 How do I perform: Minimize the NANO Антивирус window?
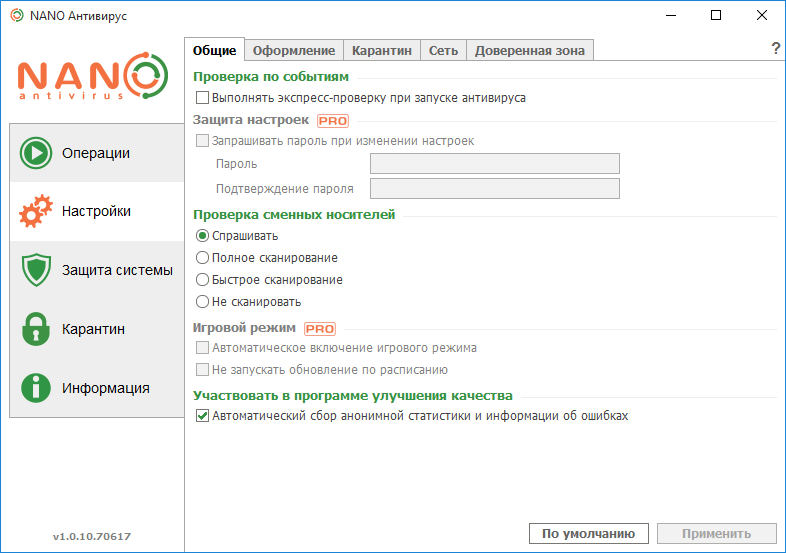671,16
